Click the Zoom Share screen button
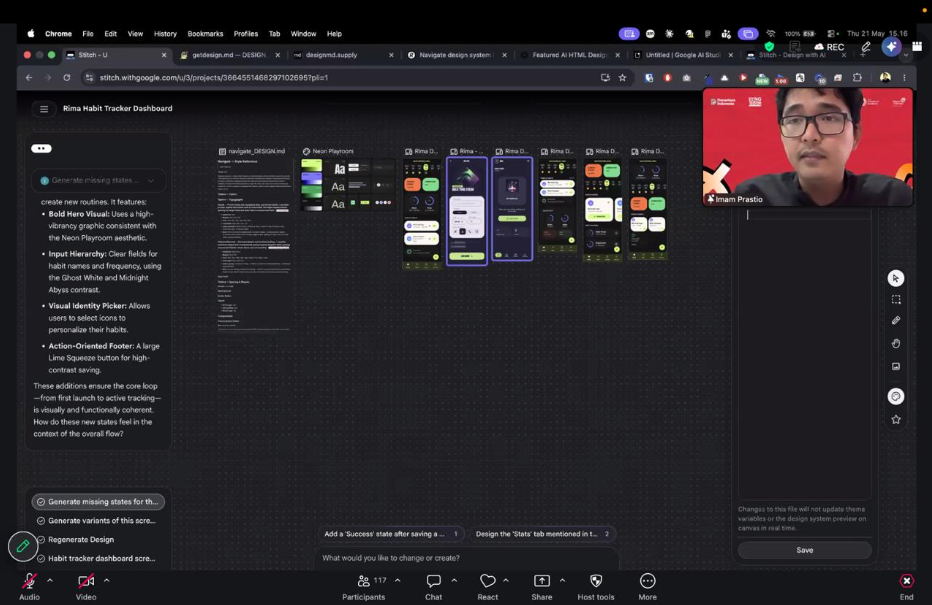Viewport: 932px width, 605px height. tap(541, 587)
